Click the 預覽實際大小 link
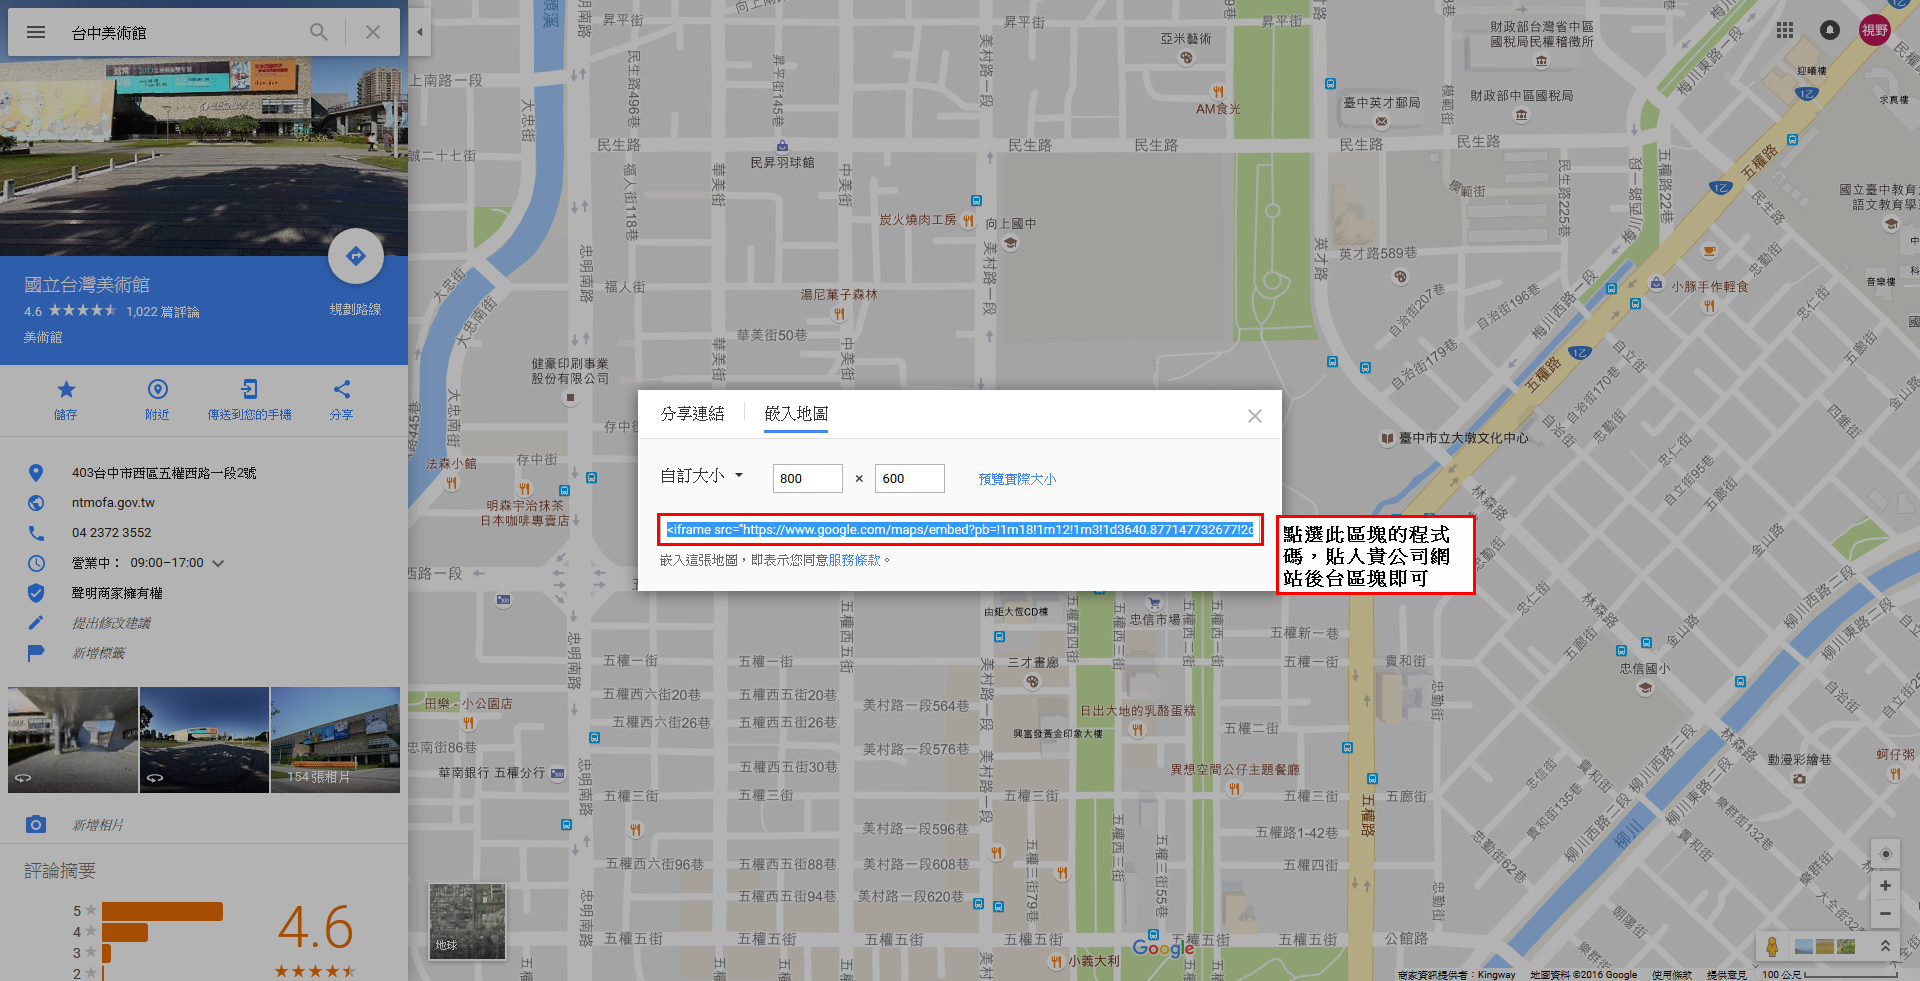 point(1017,479)
